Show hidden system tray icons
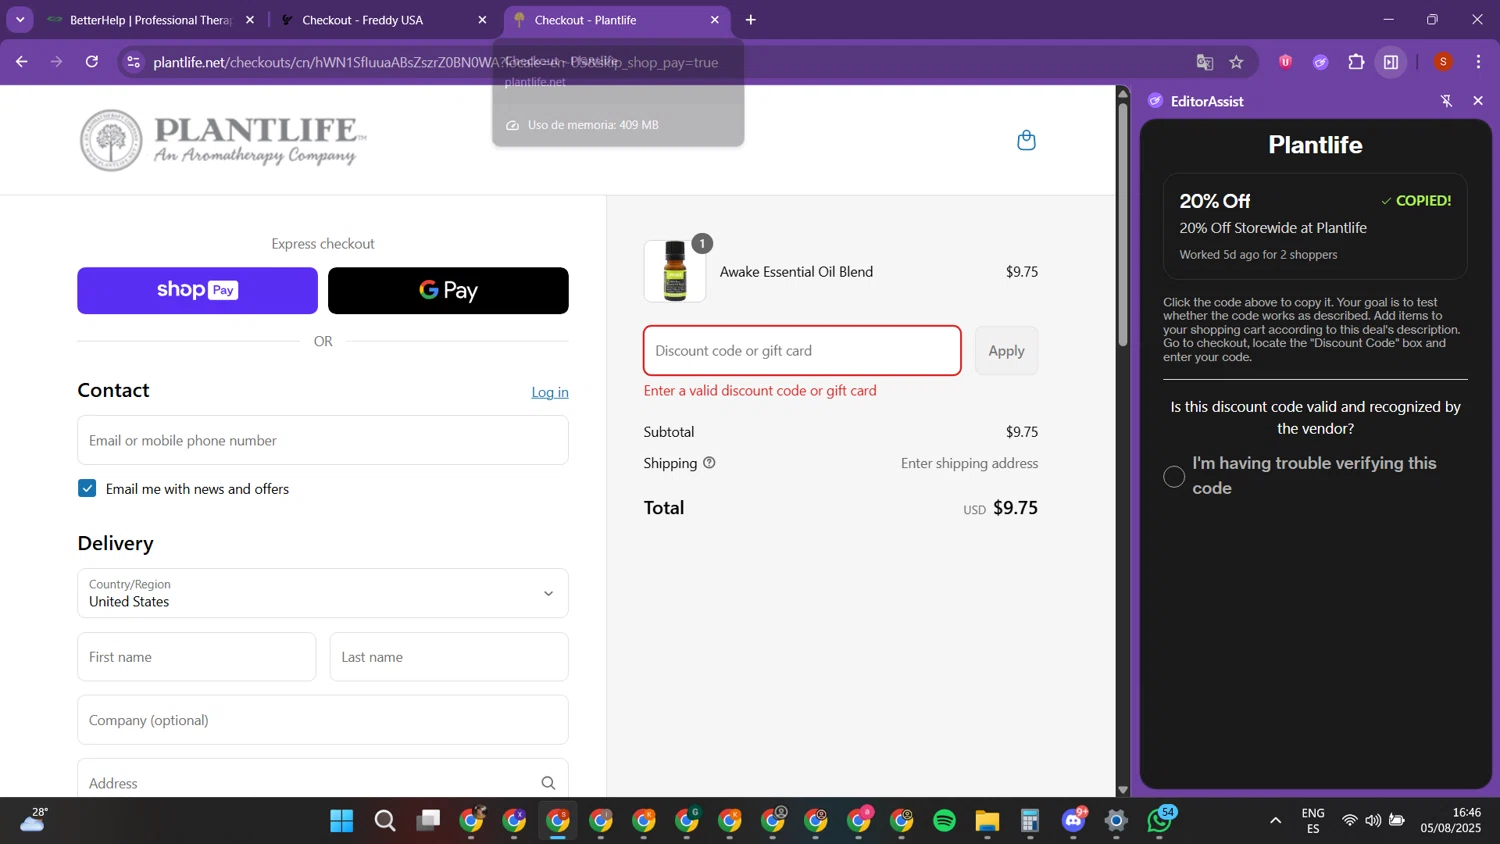This screenshot has width=1500, height=844. [x=1275, y=821]
